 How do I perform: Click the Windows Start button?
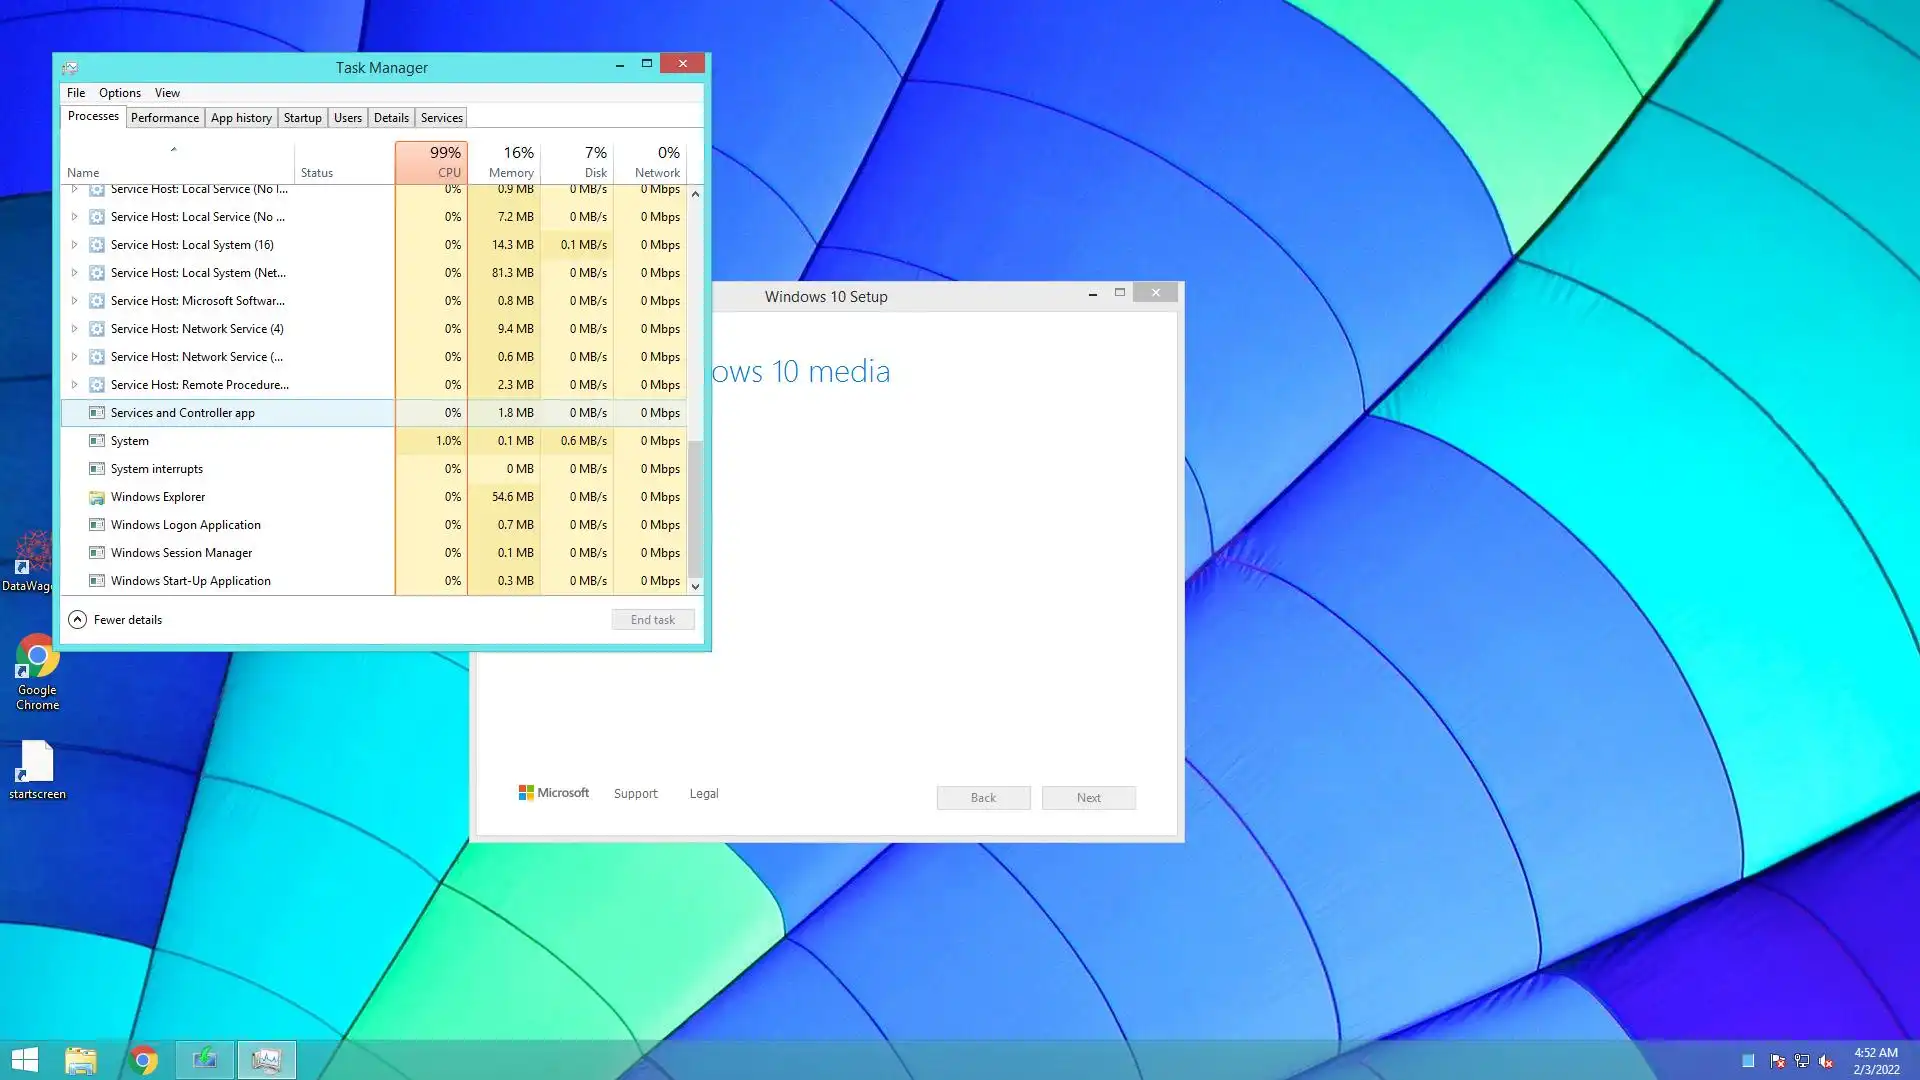(24, 1060)
